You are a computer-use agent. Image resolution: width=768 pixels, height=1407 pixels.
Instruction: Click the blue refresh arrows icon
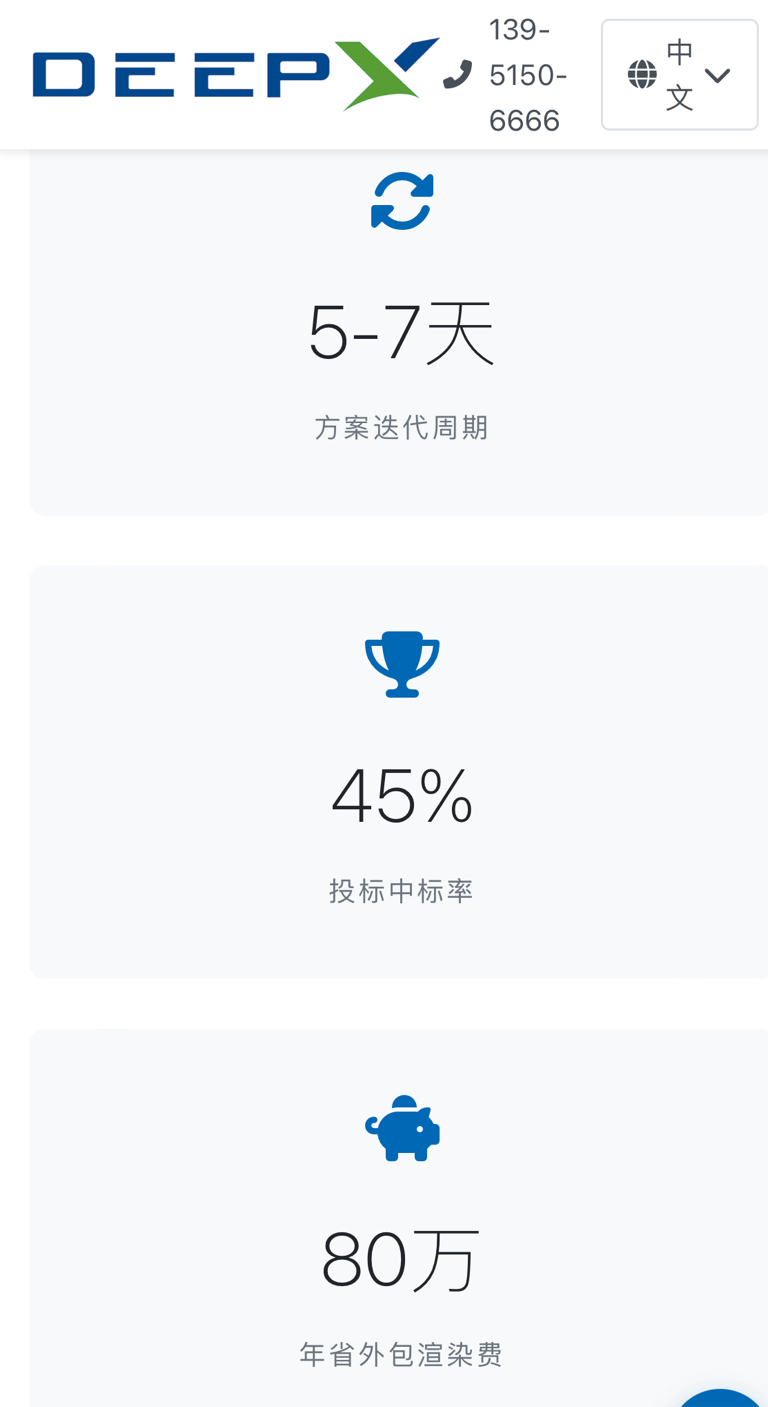(x=401, y=200)
